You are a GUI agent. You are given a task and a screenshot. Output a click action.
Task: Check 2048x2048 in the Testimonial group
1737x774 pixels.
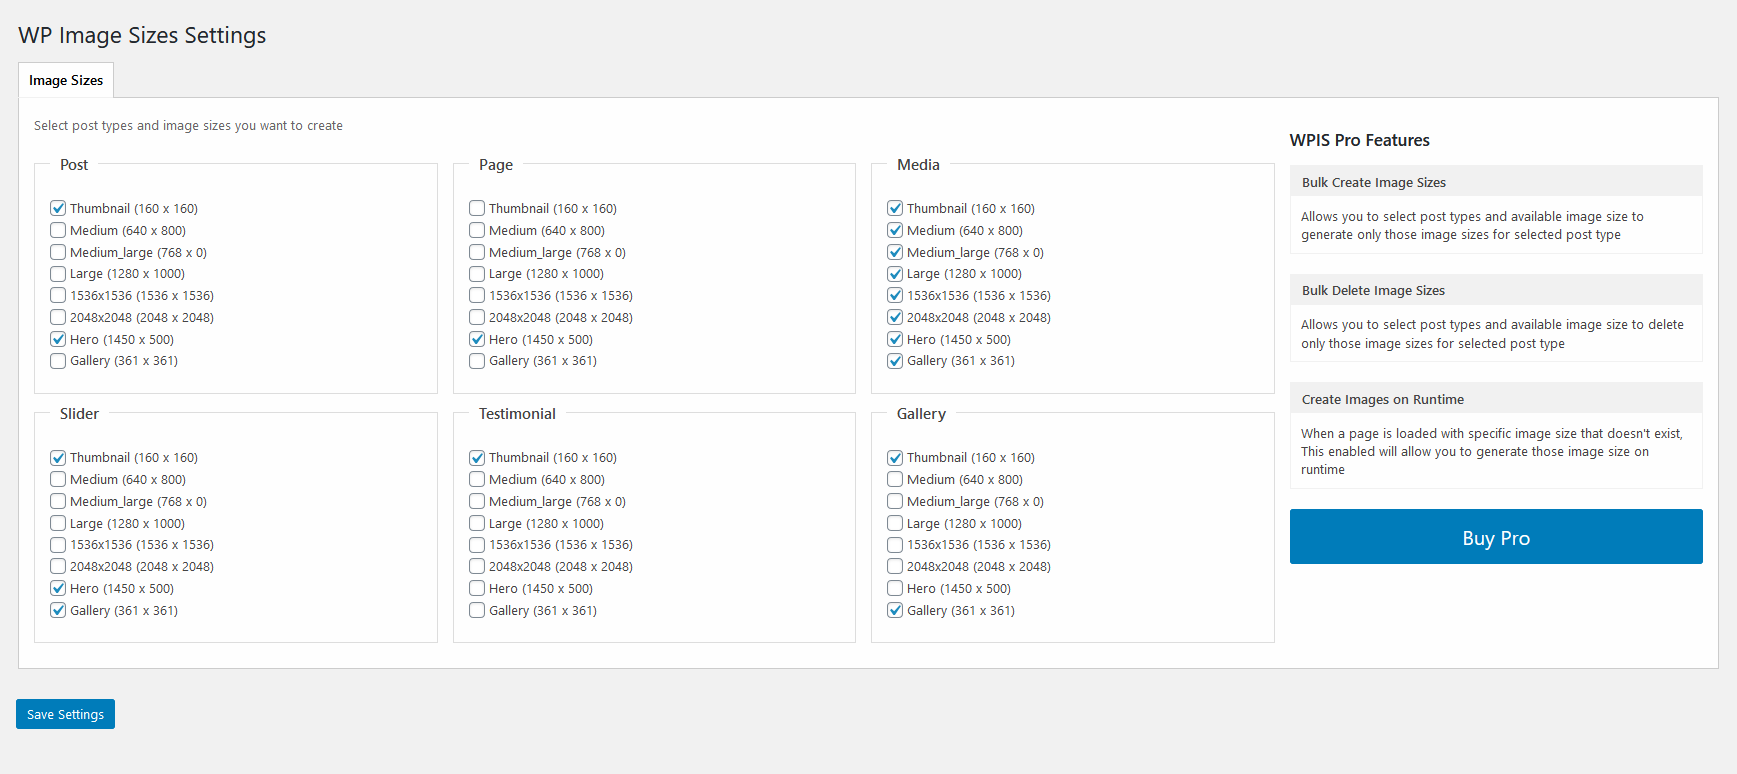pyautogui.click(x=477, y=566)
